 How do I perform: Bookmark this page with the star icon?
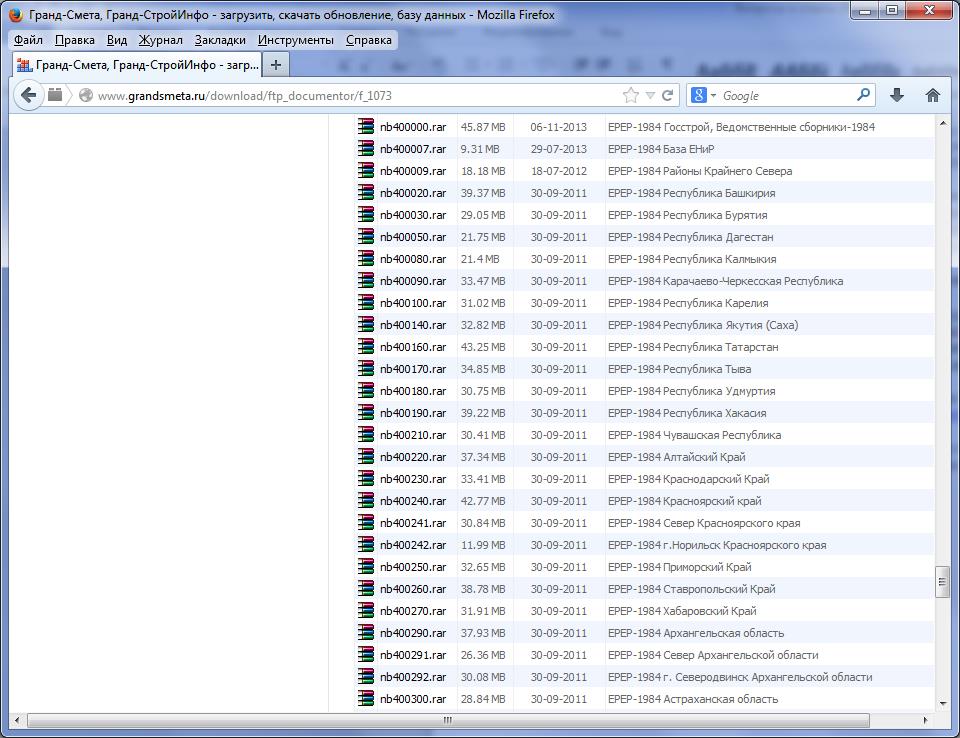pyautogui.click(x=631, y=95)
